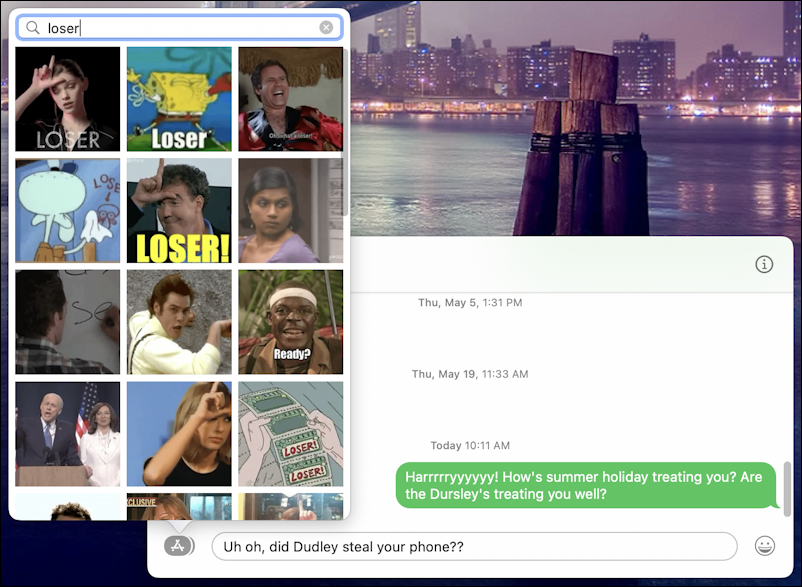Click the App Store apps button beside the message field
802x587 pixels.
point(179,546)
